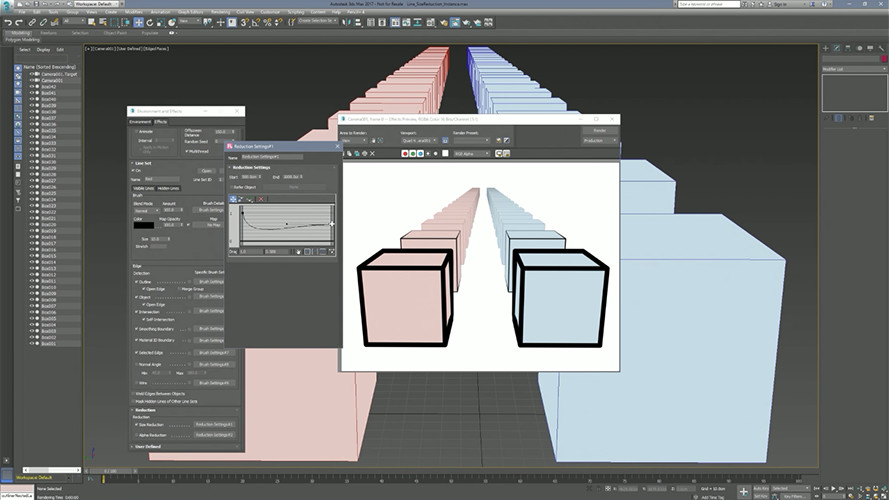Toggle the Smoothing Boundary checkbox
889x500 pixels.
pos(137,329)
